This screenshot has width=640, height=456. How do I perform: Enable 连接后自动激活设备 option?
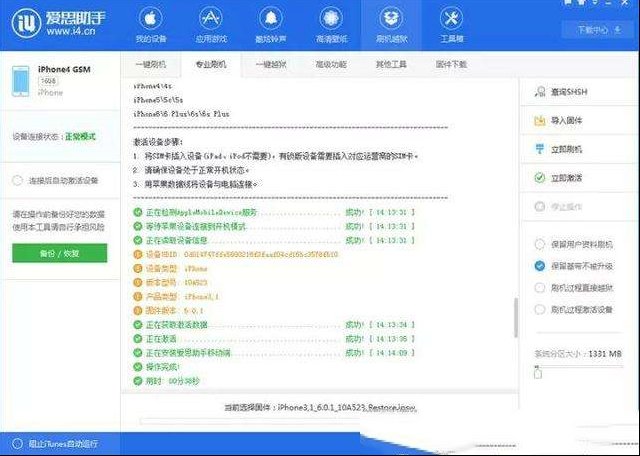point(17,180)
